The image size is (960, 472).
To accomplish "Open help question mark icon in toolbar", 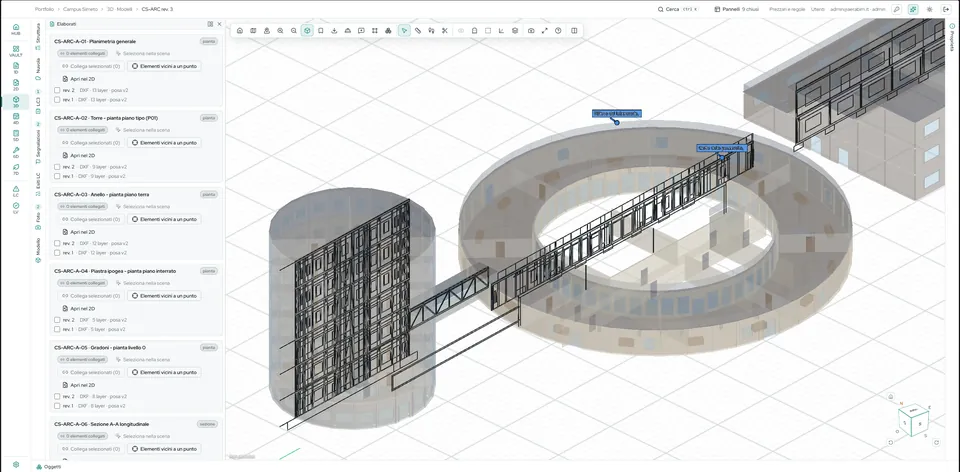I will pos(558,31).
